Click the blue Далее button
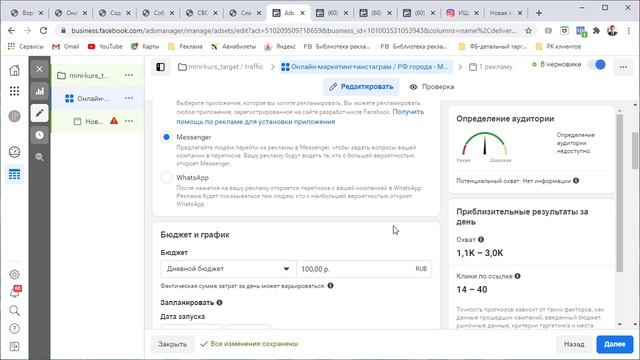The width and height of the screenshot is (640, 360). tap(615, 344)
